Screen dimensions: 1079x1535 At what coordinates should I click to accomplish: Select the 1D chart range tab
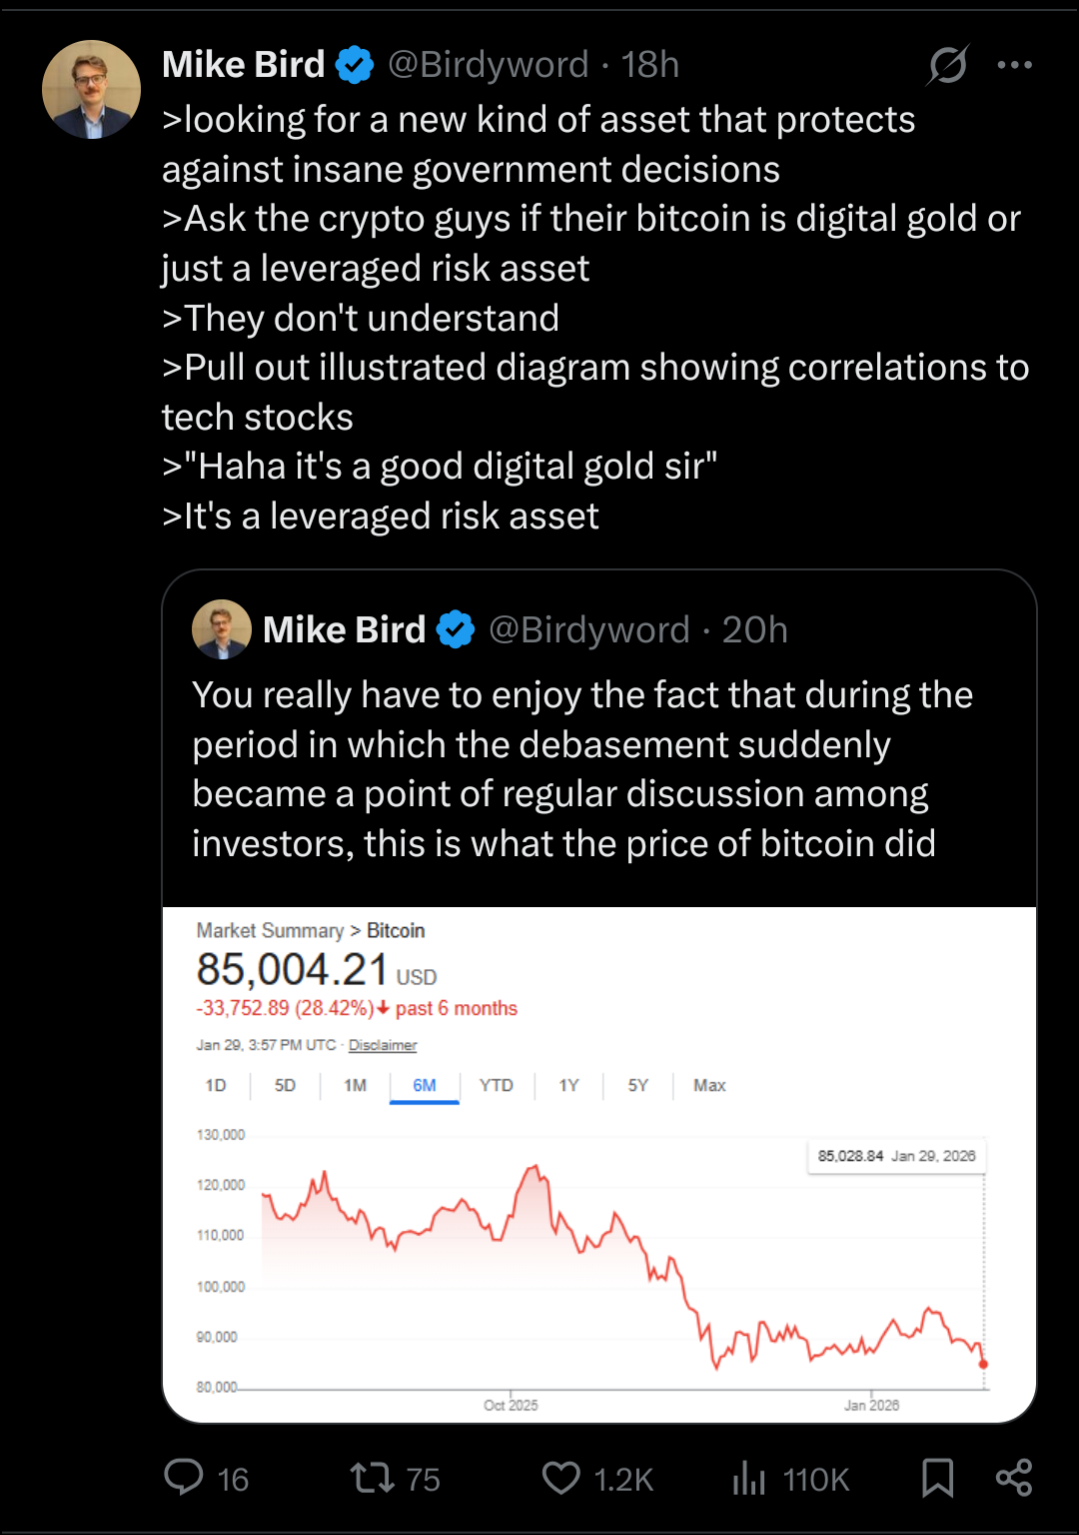(216, 1085)
